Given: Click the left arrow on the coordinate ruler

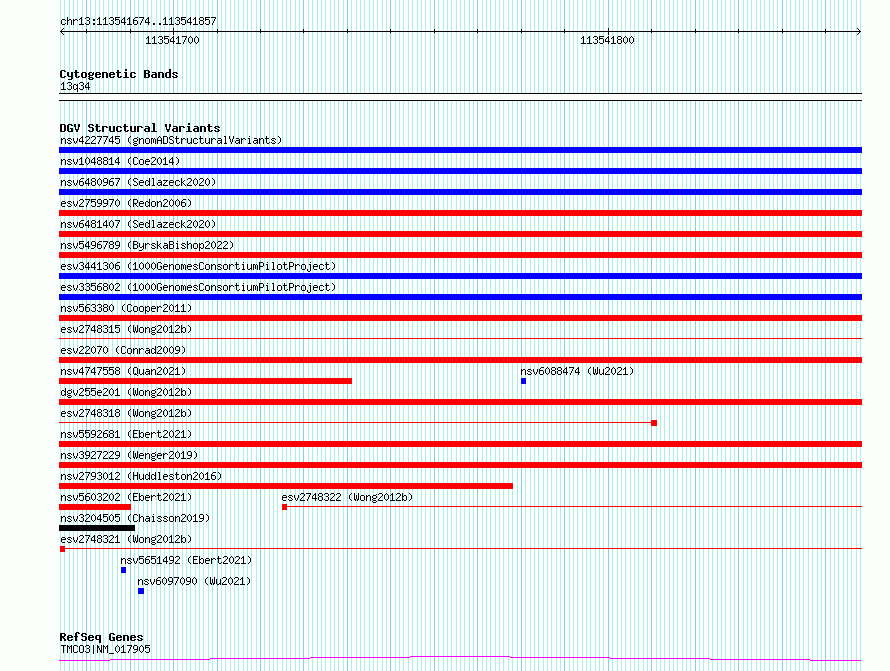Looking at the screenshot, I should pyautogui.click(x=62, y=31).
